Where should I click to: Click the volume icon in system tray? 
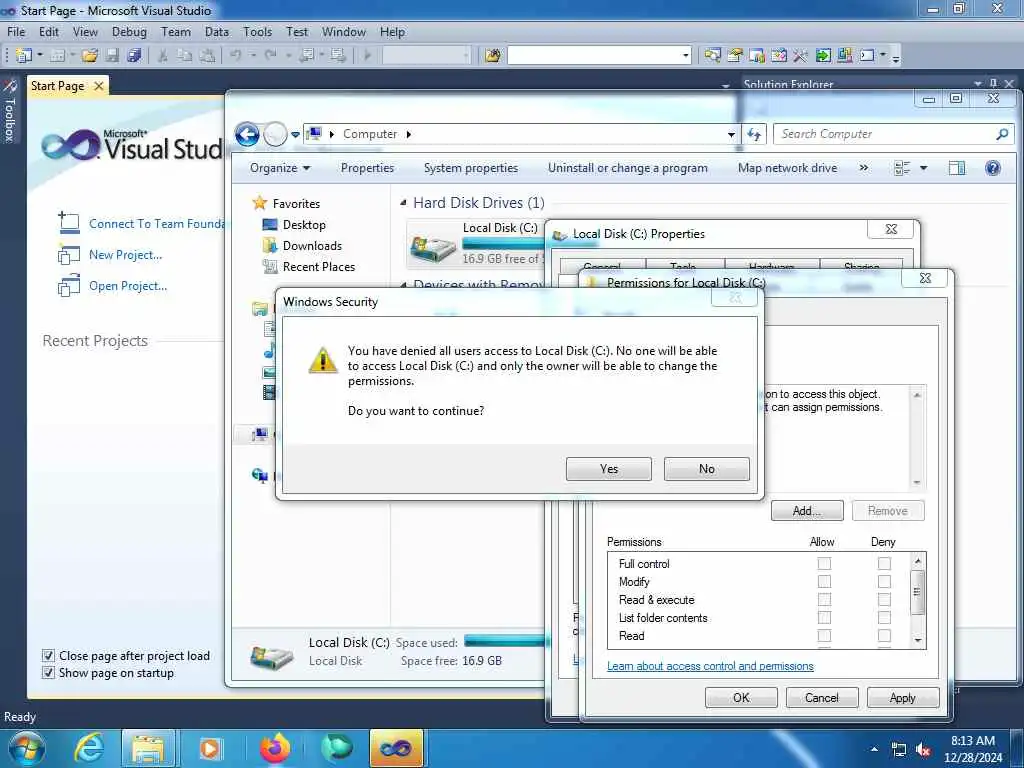(x=923, y=750)
